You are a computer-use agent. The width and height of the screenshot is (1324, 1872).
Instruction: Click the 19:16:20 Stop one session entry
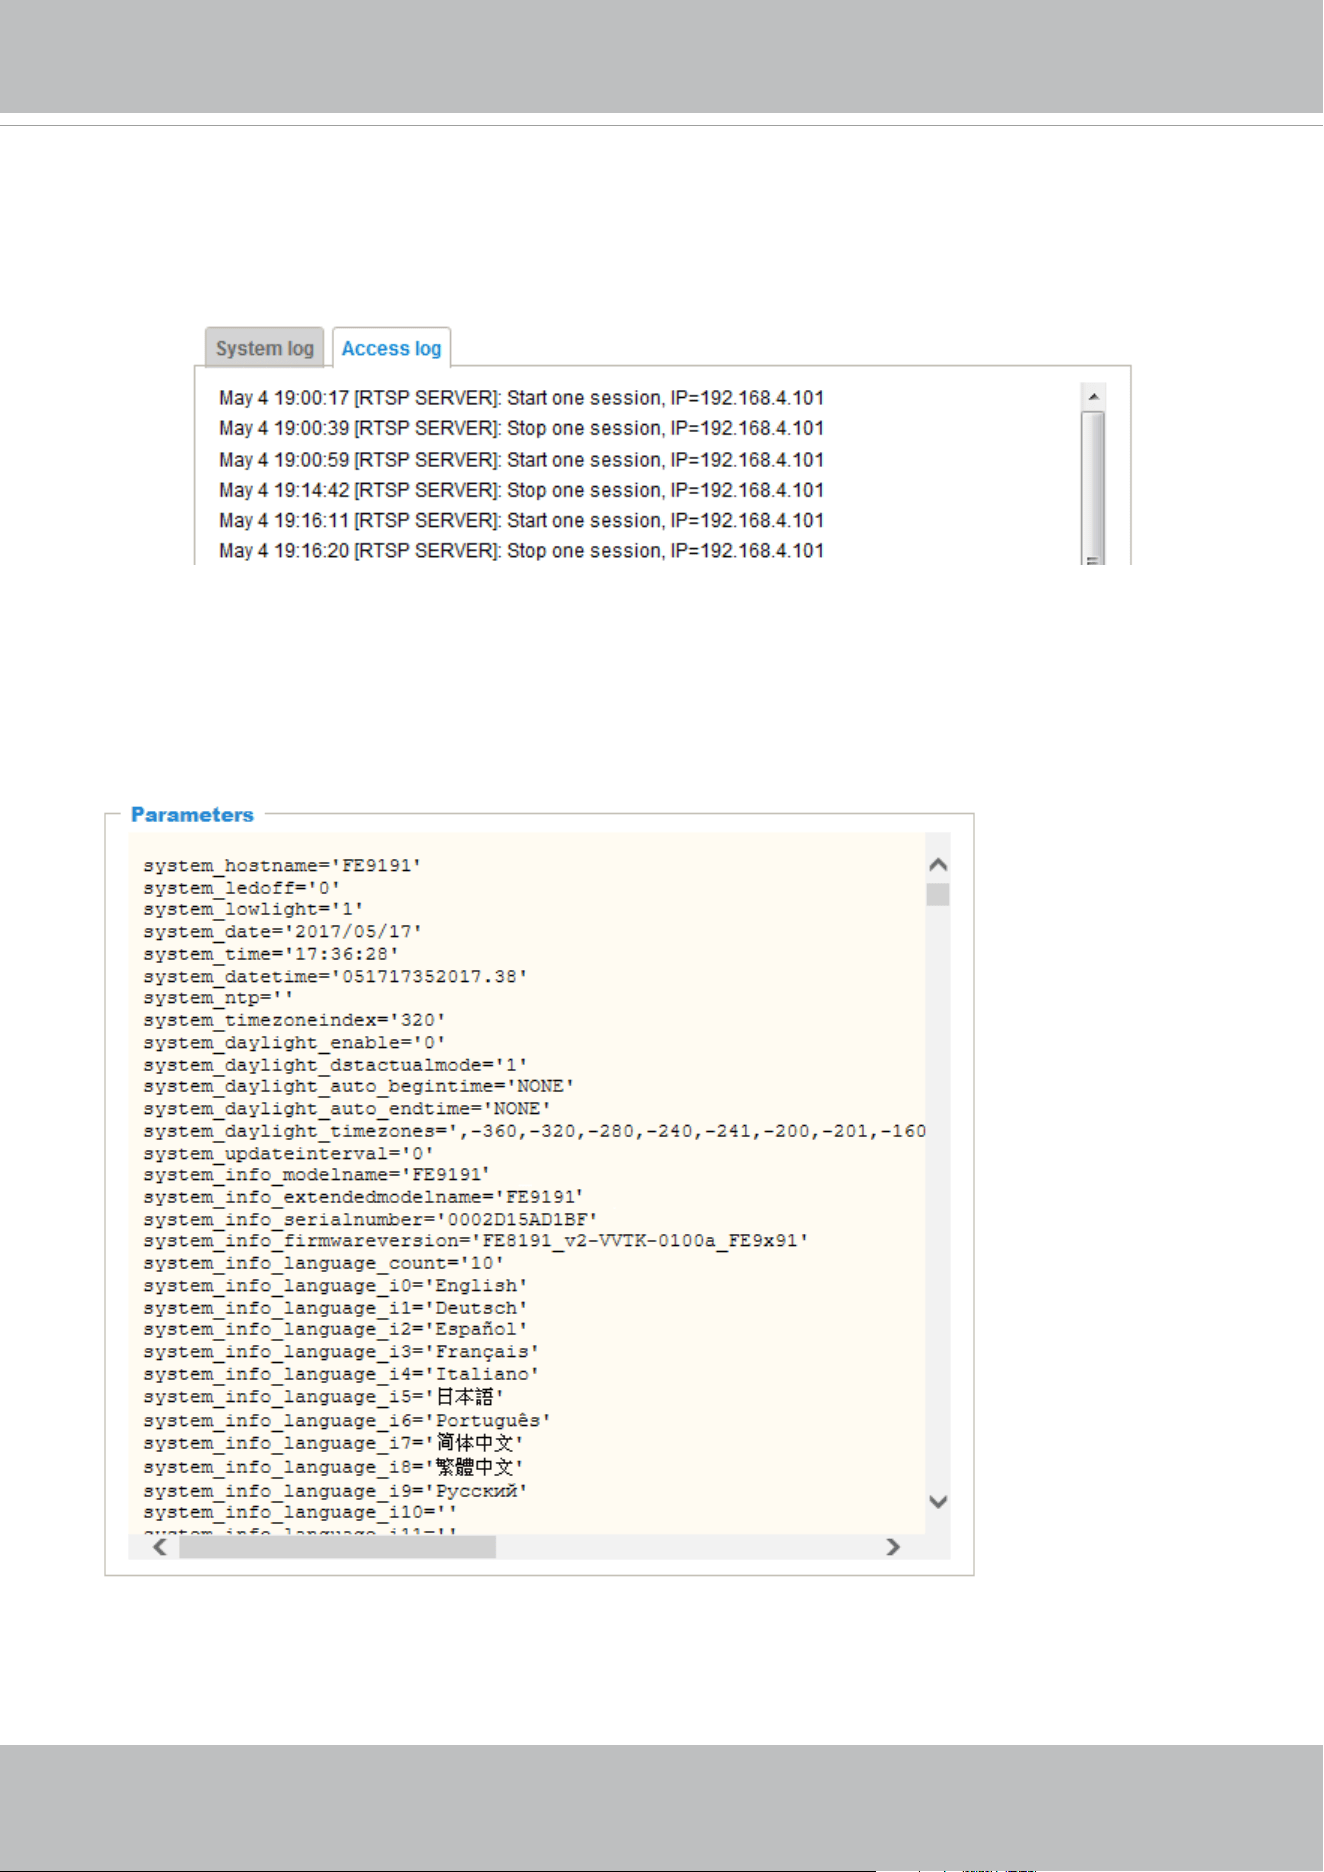pos(521,550)
